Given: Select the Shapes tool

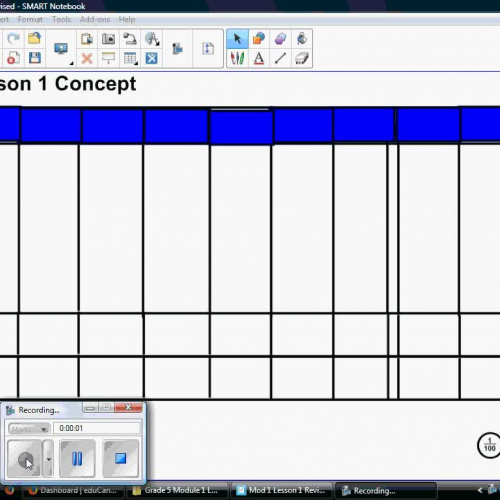Looking at the screenshot, I should pos(259,39).
